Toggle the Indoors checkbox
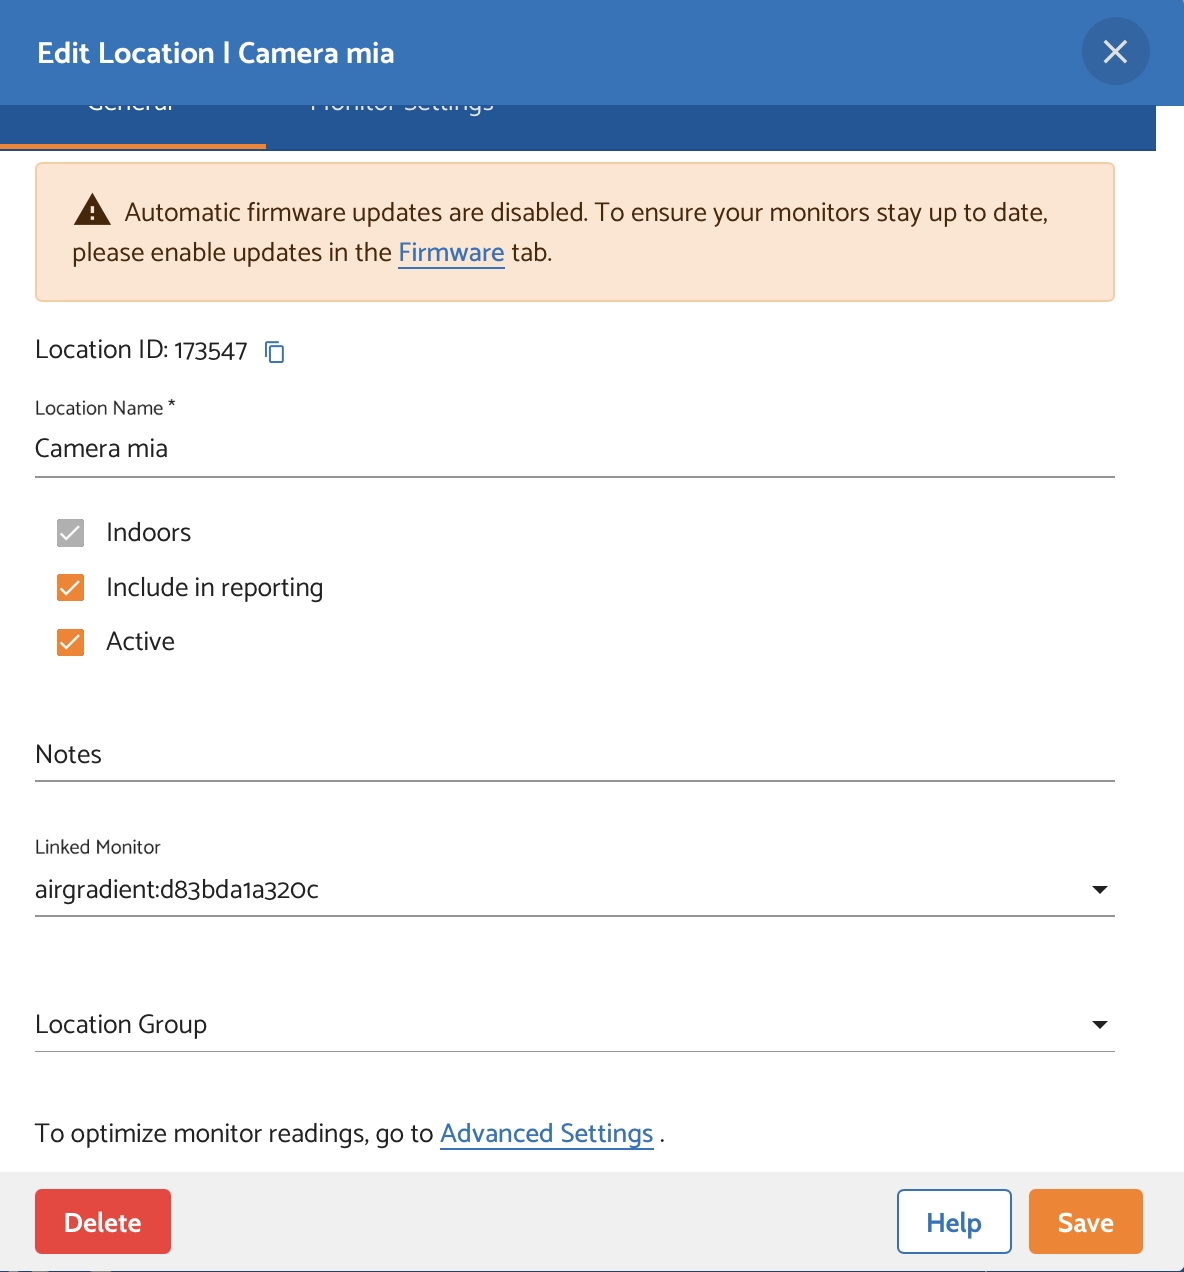This screenshot has height=1272, width=1184. pyautogui.click(x=70, y=533)
